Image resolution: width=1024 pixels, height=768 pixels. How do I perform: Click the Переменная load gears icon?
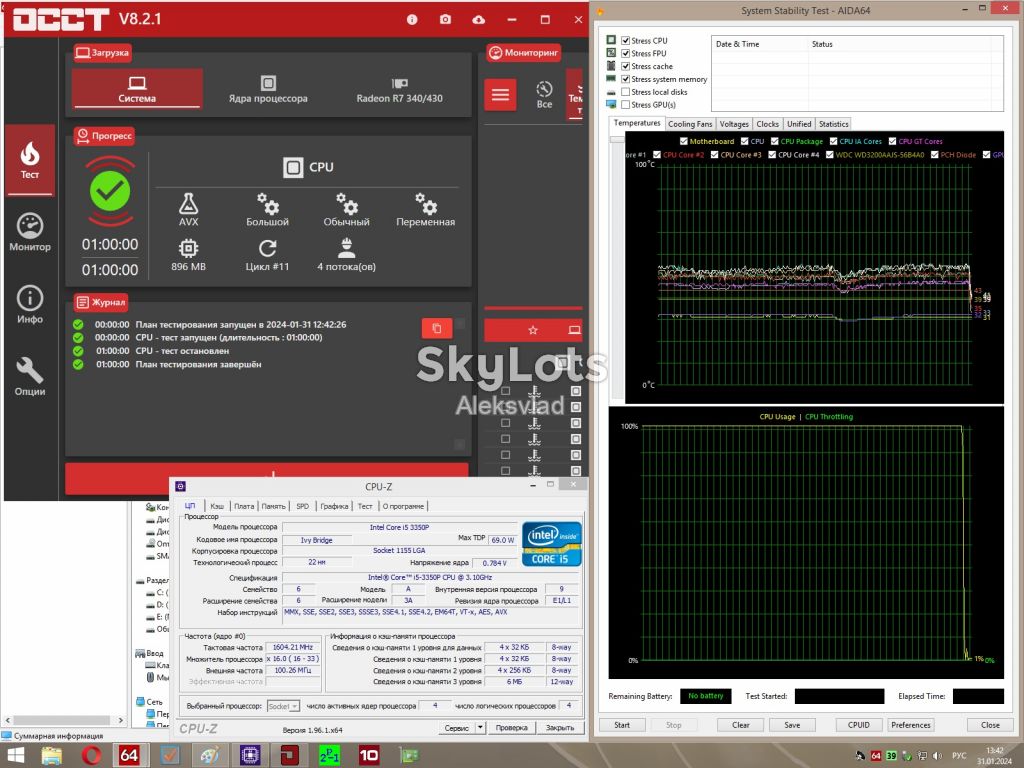click(x=426, y=204)
